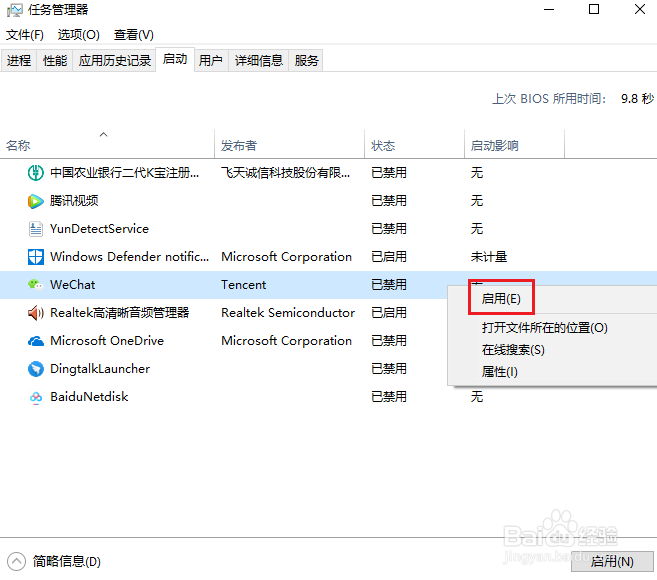
Task: Click the sort arrow above 名称 column
Action: tap(103, 134)
